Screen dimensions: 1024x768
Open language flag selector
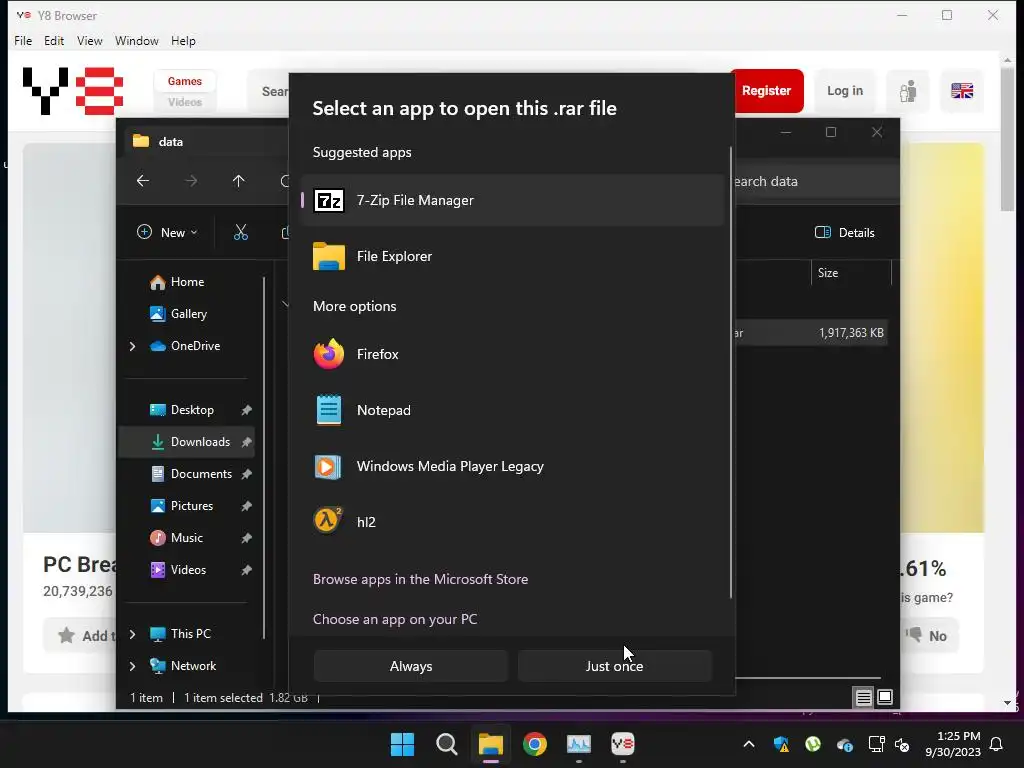point(962,91)
